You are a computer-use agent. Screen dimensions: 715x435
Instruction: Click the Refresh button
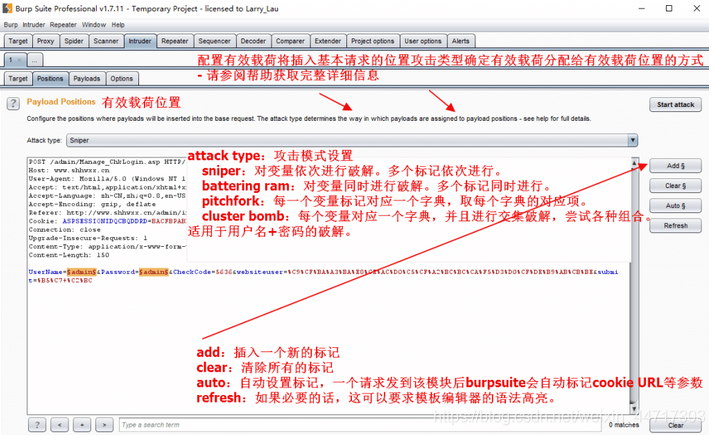[x=675, y=226]
